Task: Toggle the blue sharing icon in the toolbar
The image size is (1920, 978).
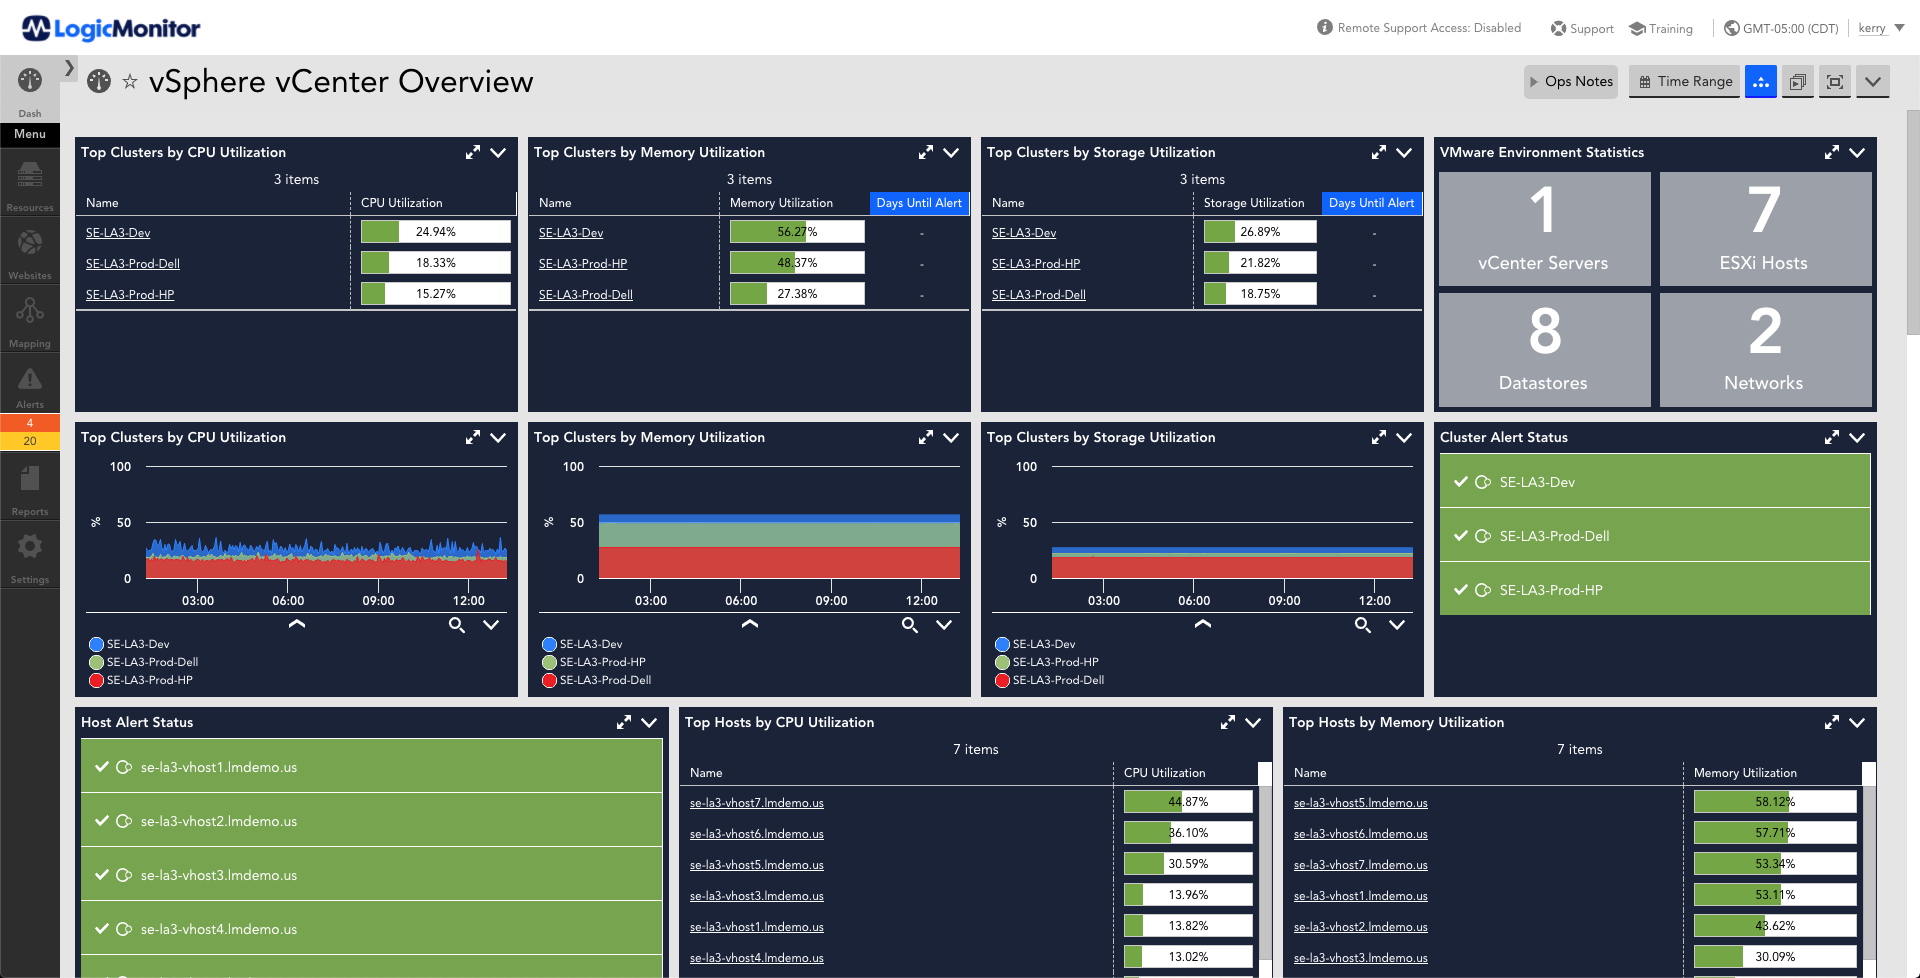Action: 1761,81
